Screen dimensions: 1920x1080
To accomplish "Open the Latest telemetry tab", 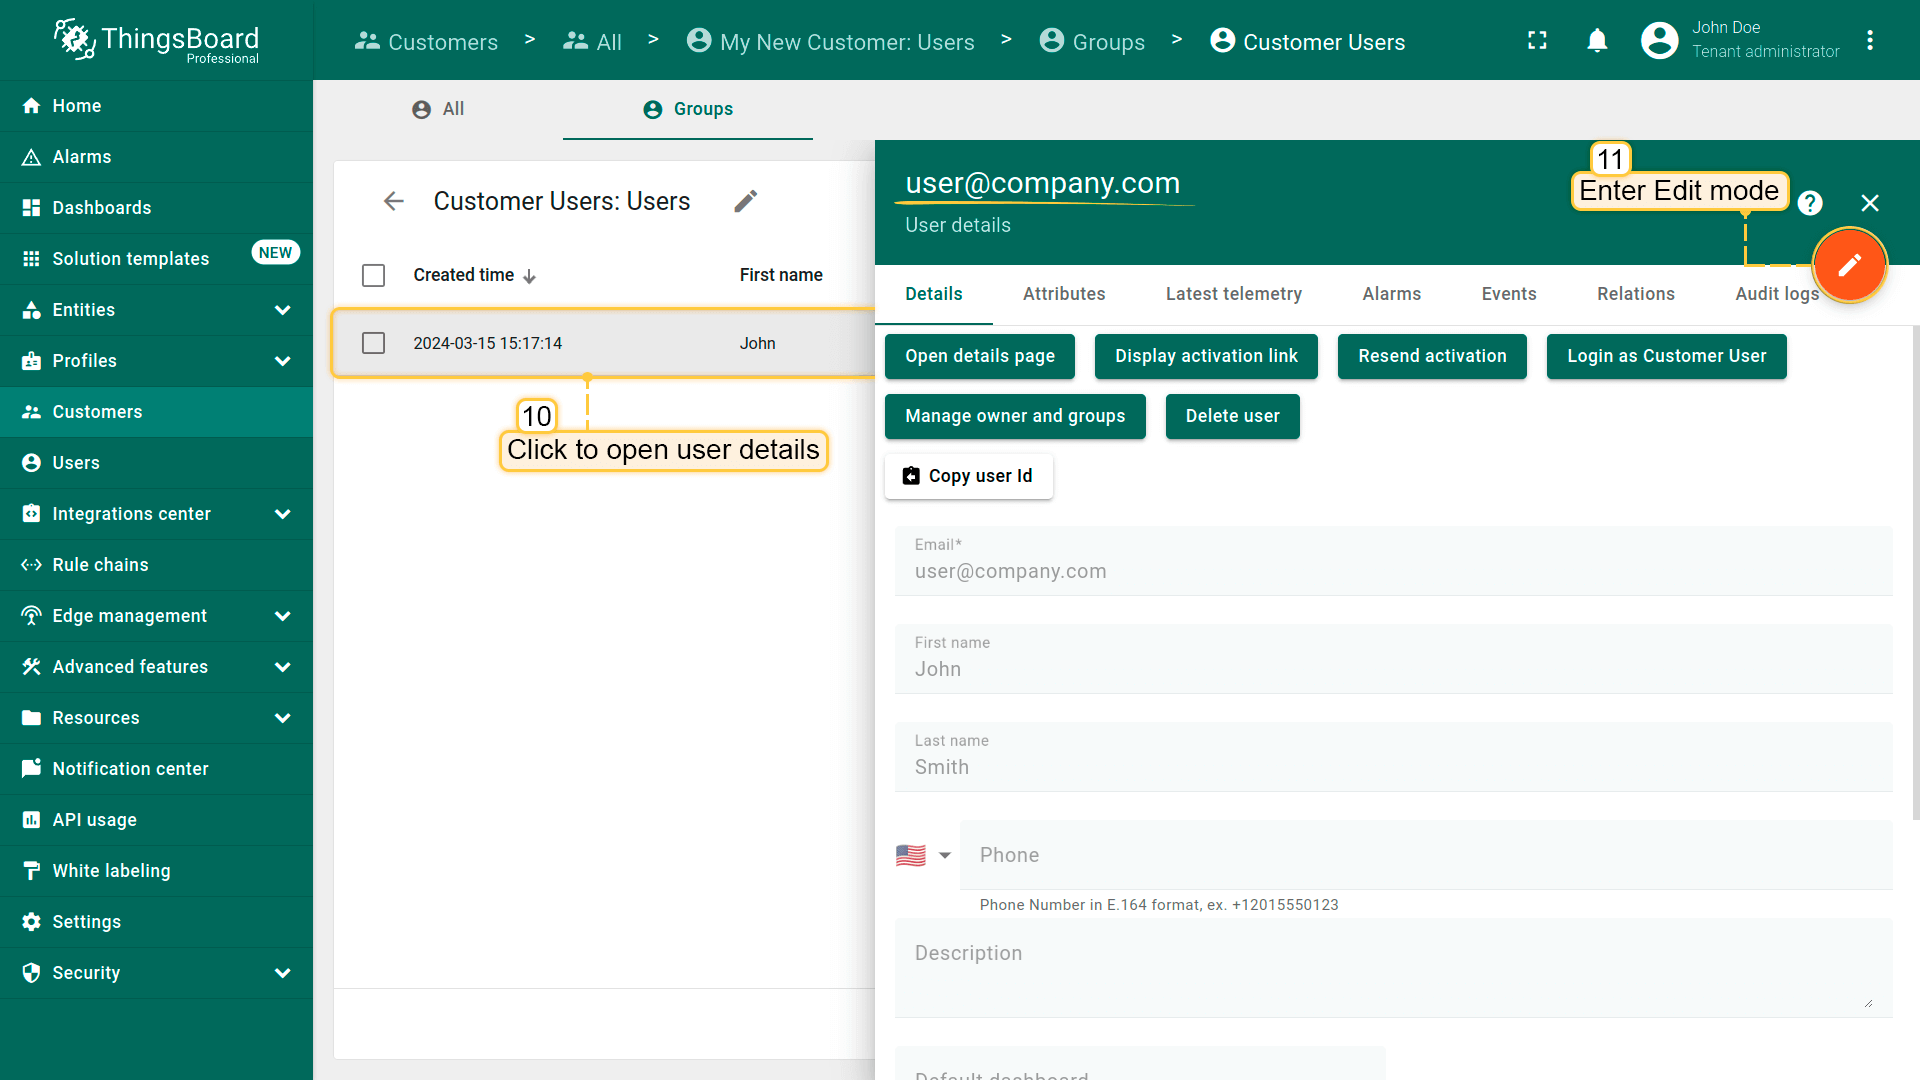I will [1233, 294].
